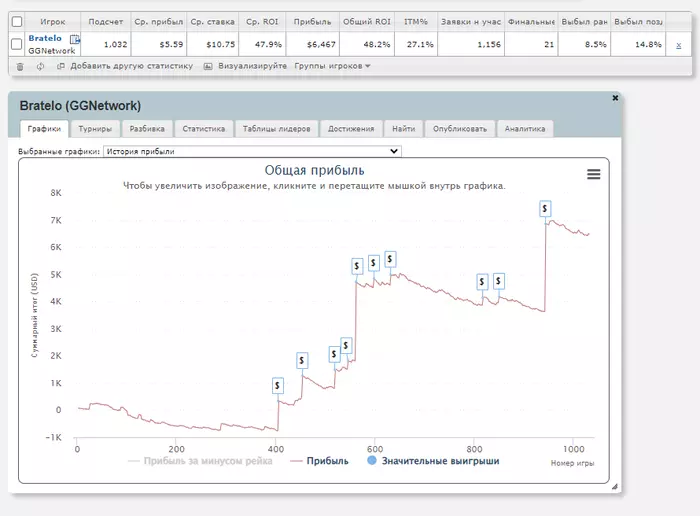700x516 pixels.
Task: Click the trash delete icon below the table
Action: click(20, 67)
